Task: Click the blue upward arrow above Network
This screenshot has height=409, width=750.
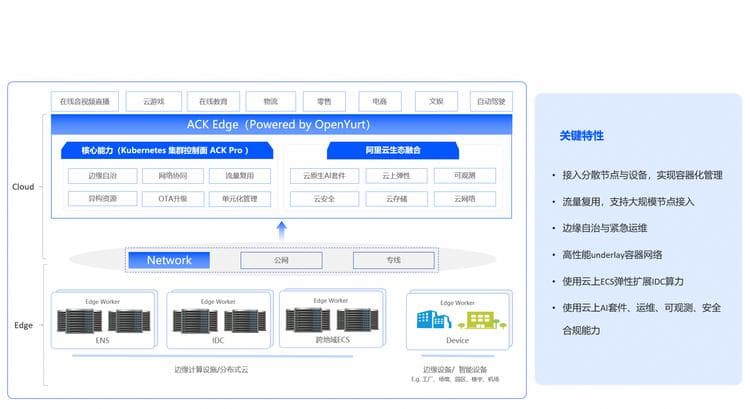Action: coord(282,231)
